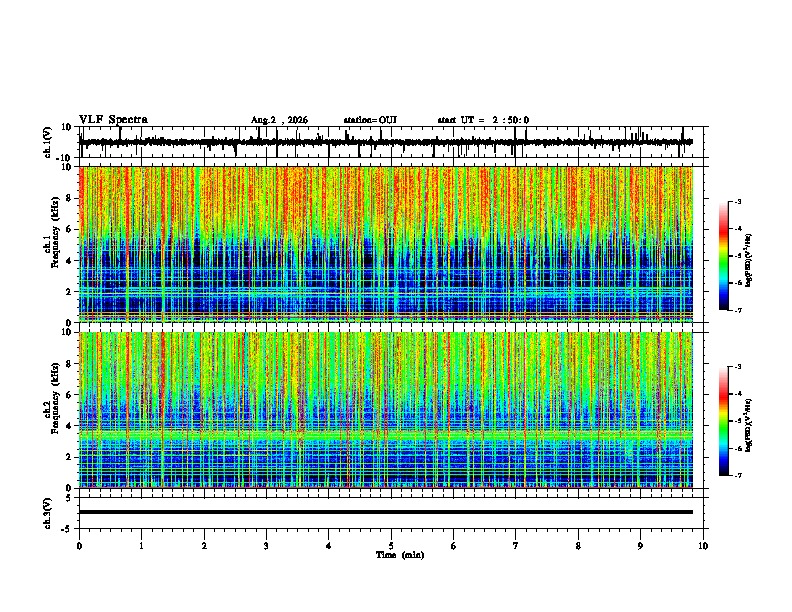Click the flat ch.3 voltage trace line

(386, 512)
